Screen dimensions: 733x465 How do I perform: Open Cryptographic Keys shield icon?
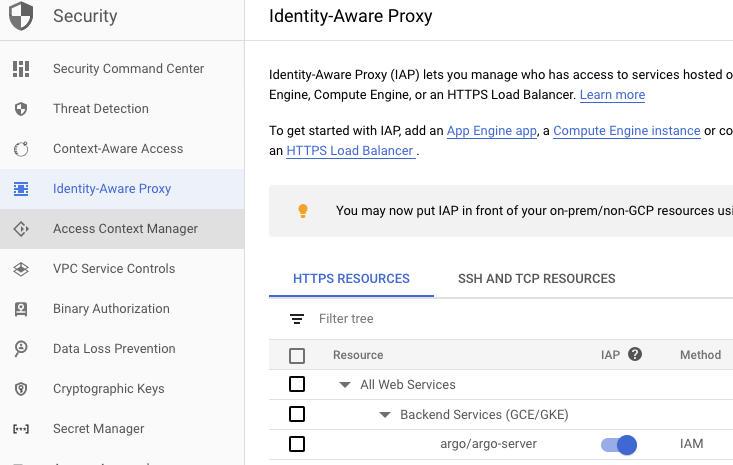(x=21, y=389)
